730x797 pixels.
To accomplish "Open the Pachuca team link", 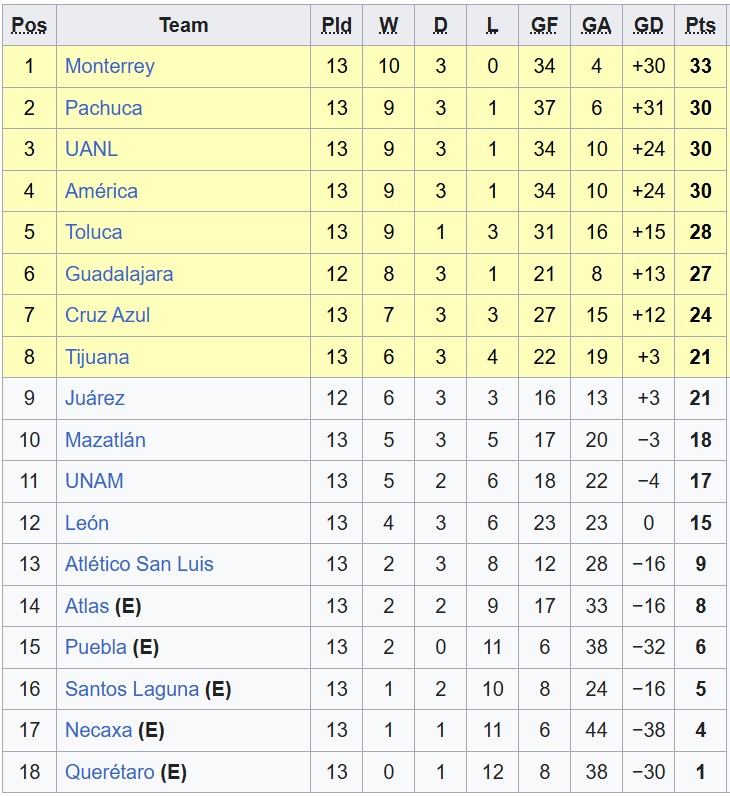I will pos(104,108).
